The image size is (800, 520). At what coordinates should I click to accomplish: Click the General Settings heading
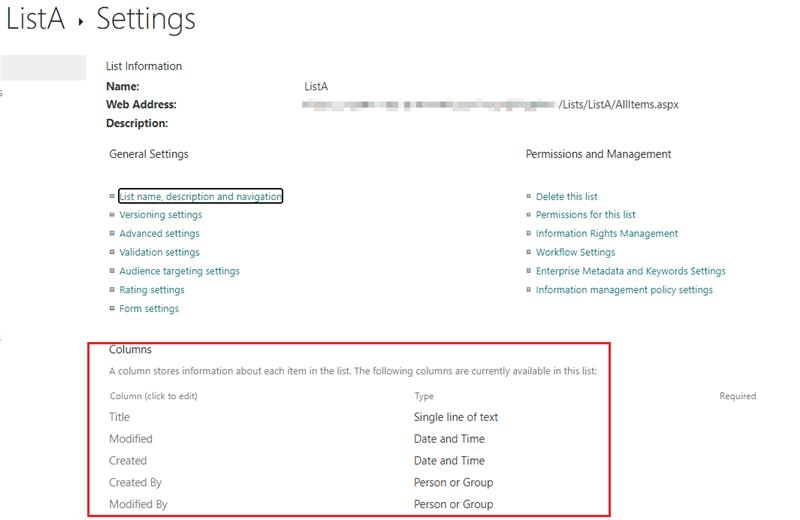pos(148,154)
